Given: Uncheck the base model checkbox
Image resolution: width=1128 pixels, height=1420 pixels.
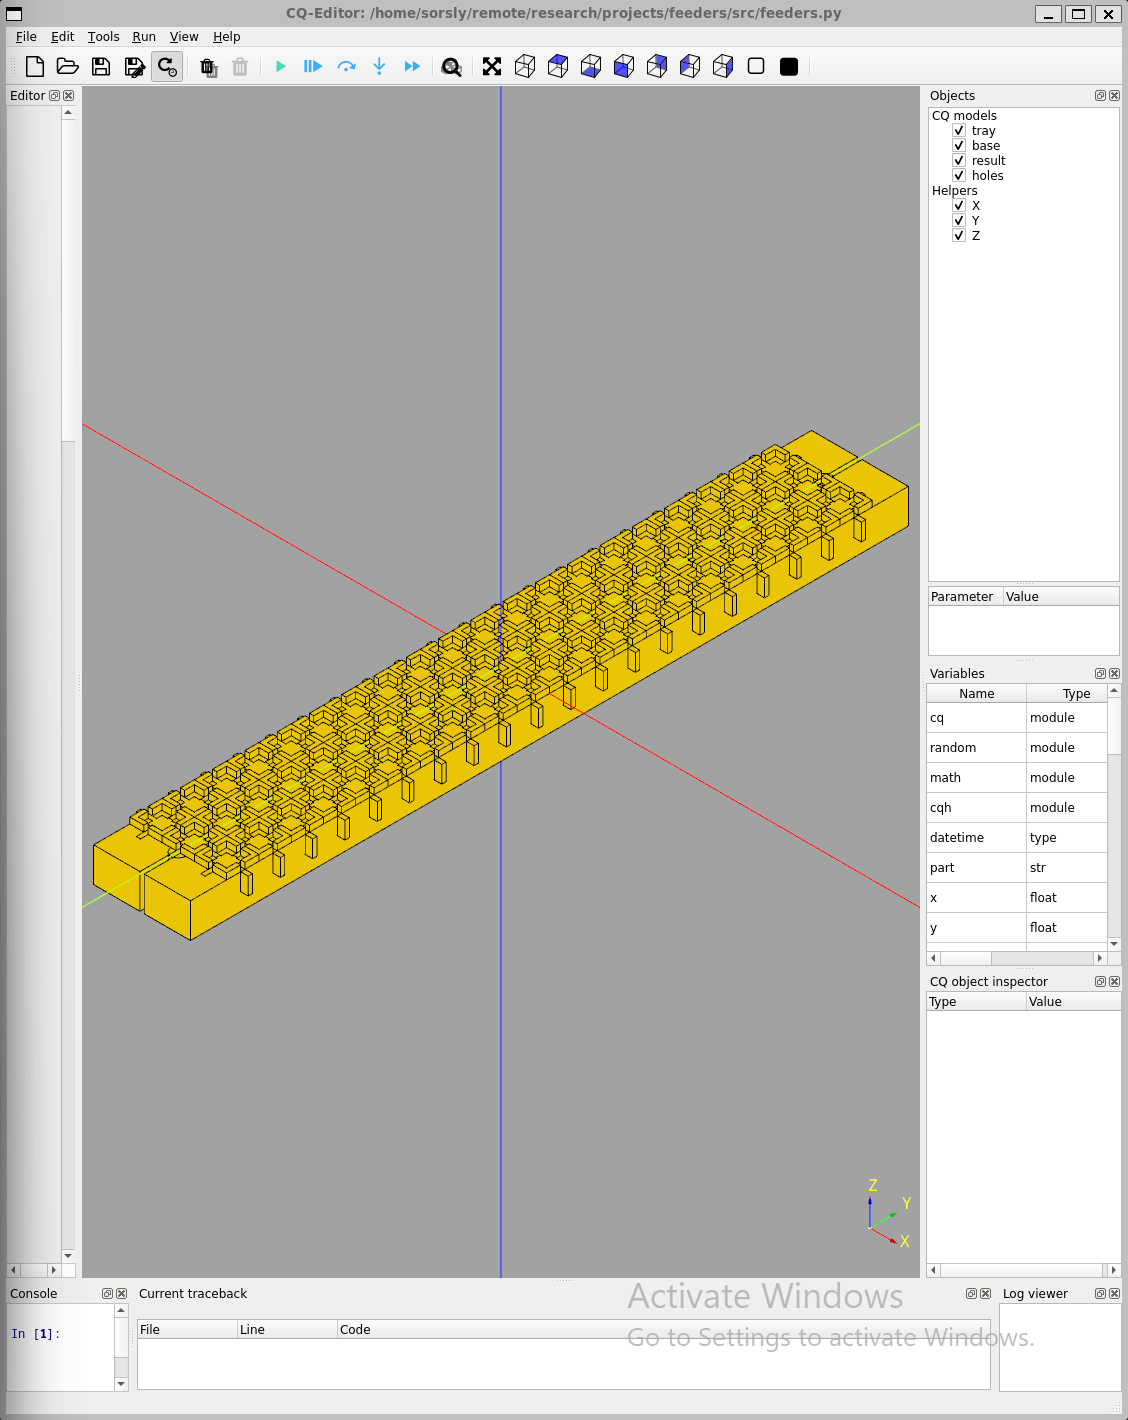Looking at the screenshot, I should (x=959, y=146).
